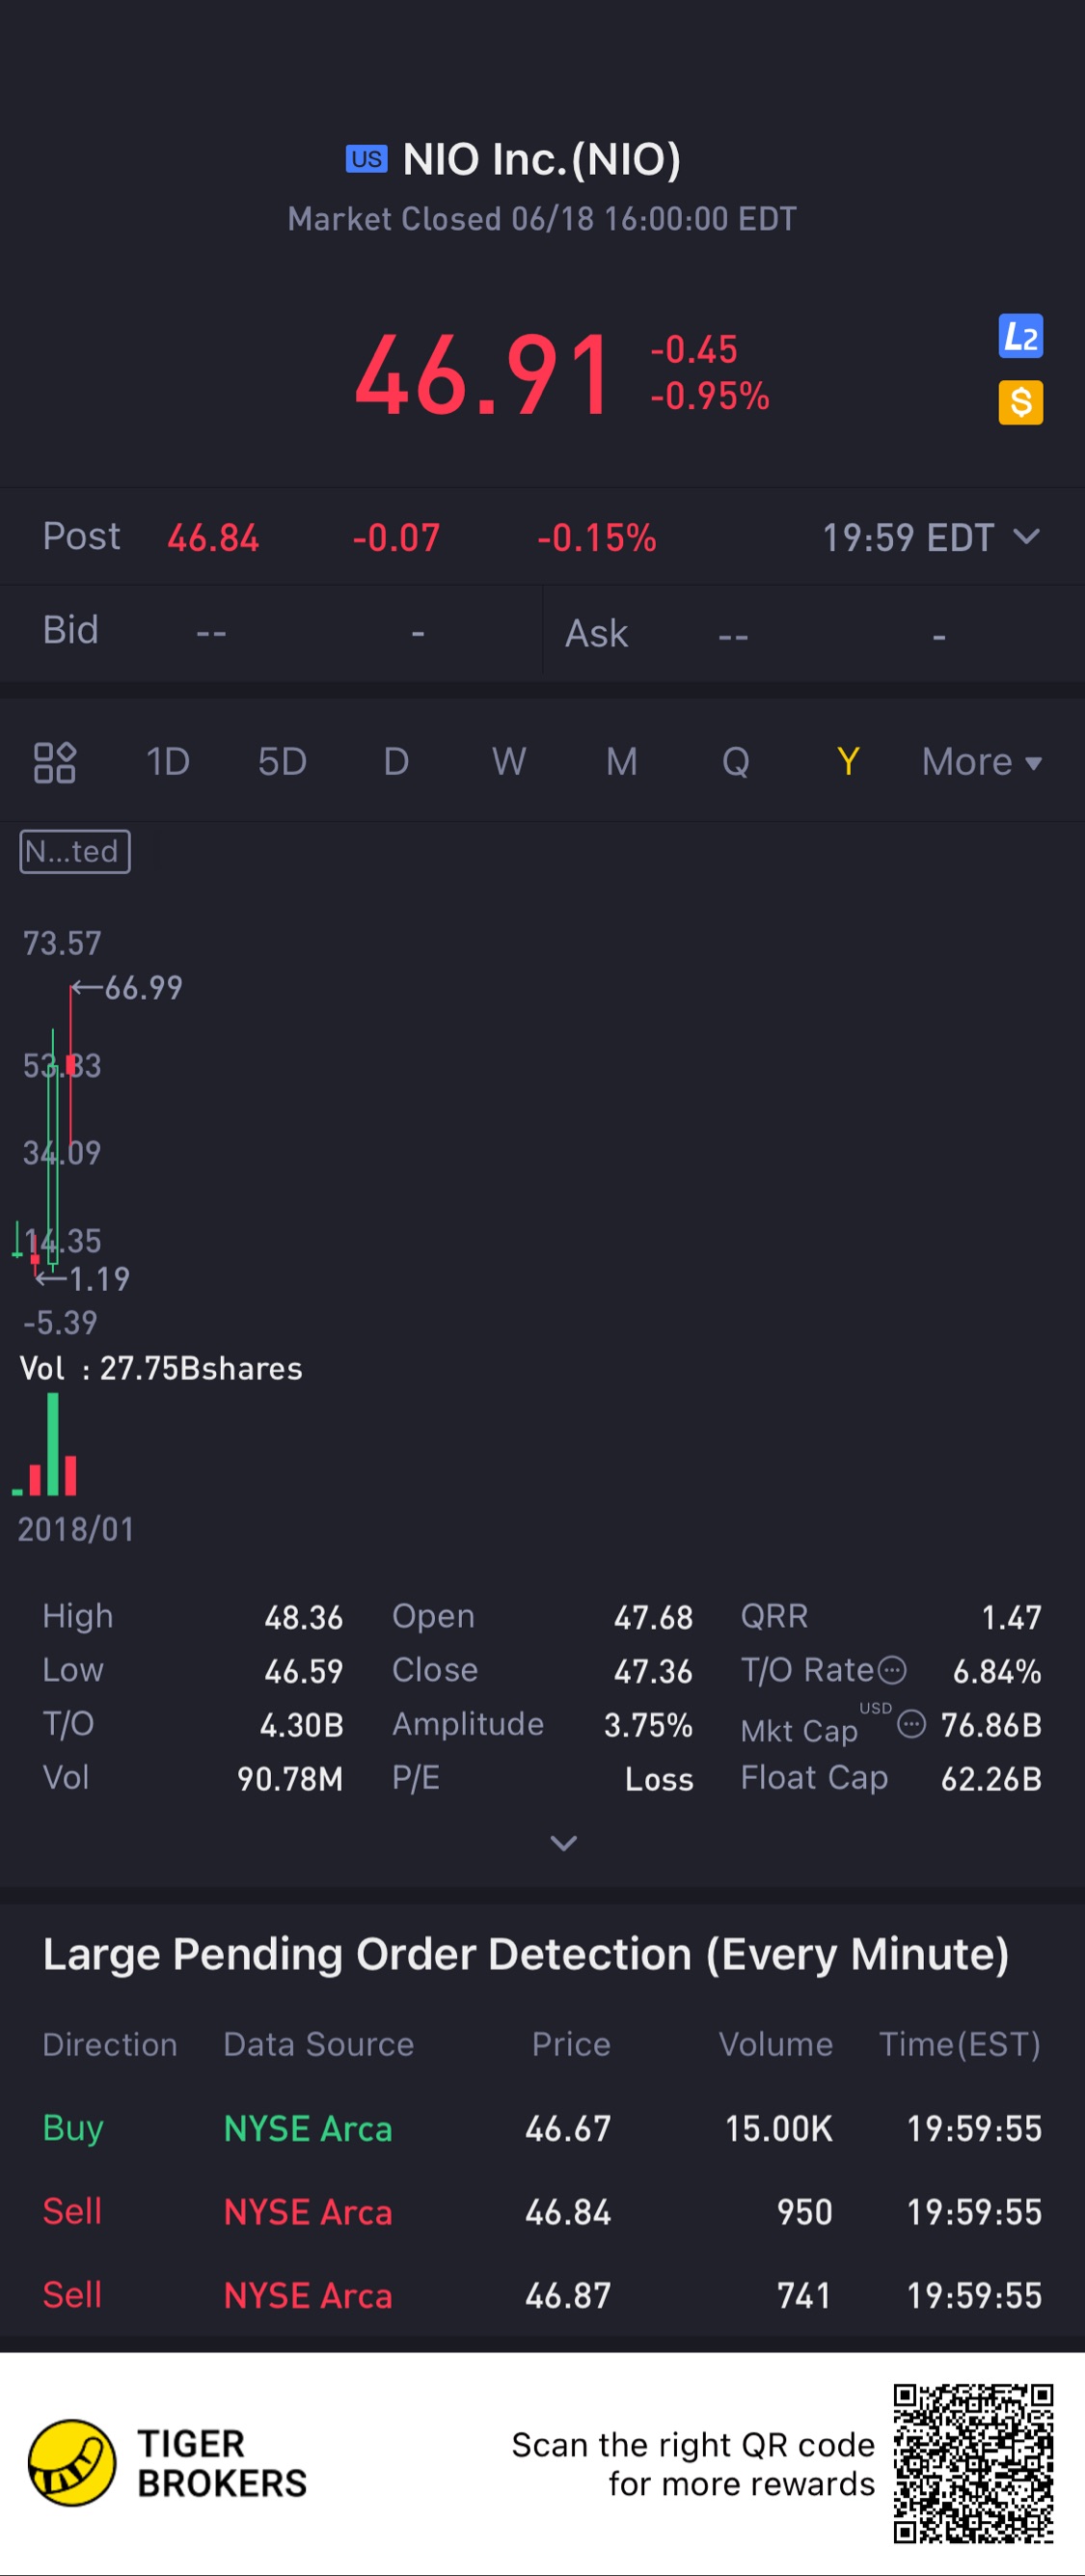Tap the blue US market flag badge
This screenshot has width=1085, height=2576.
tap(366, 159)
